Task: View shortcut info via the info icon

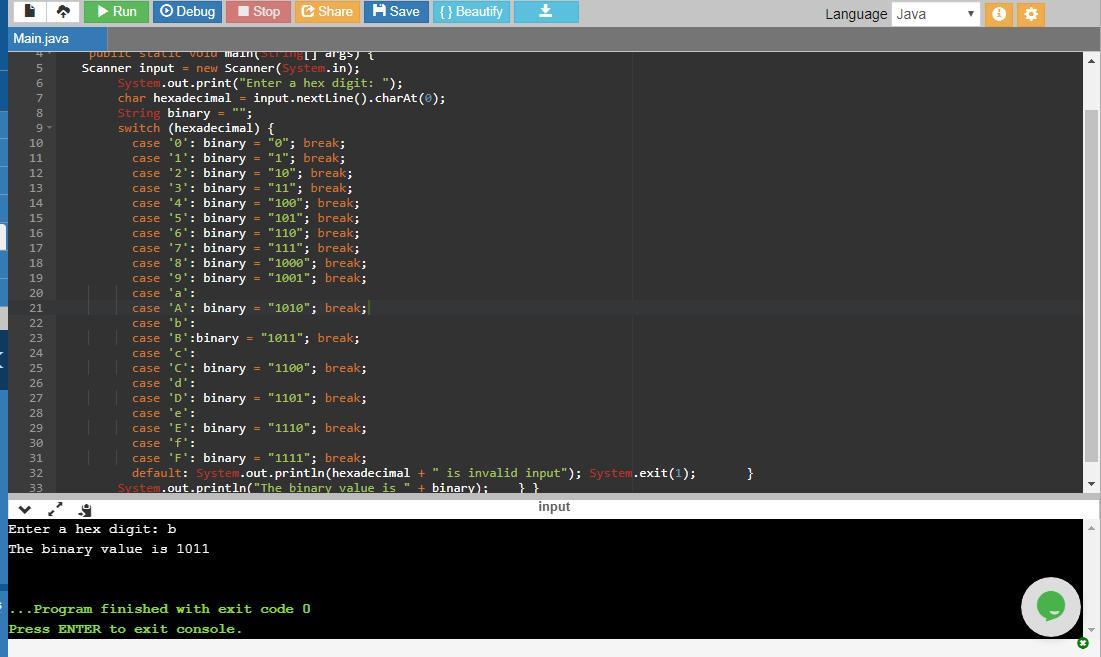Action: (x=996, y=13)
